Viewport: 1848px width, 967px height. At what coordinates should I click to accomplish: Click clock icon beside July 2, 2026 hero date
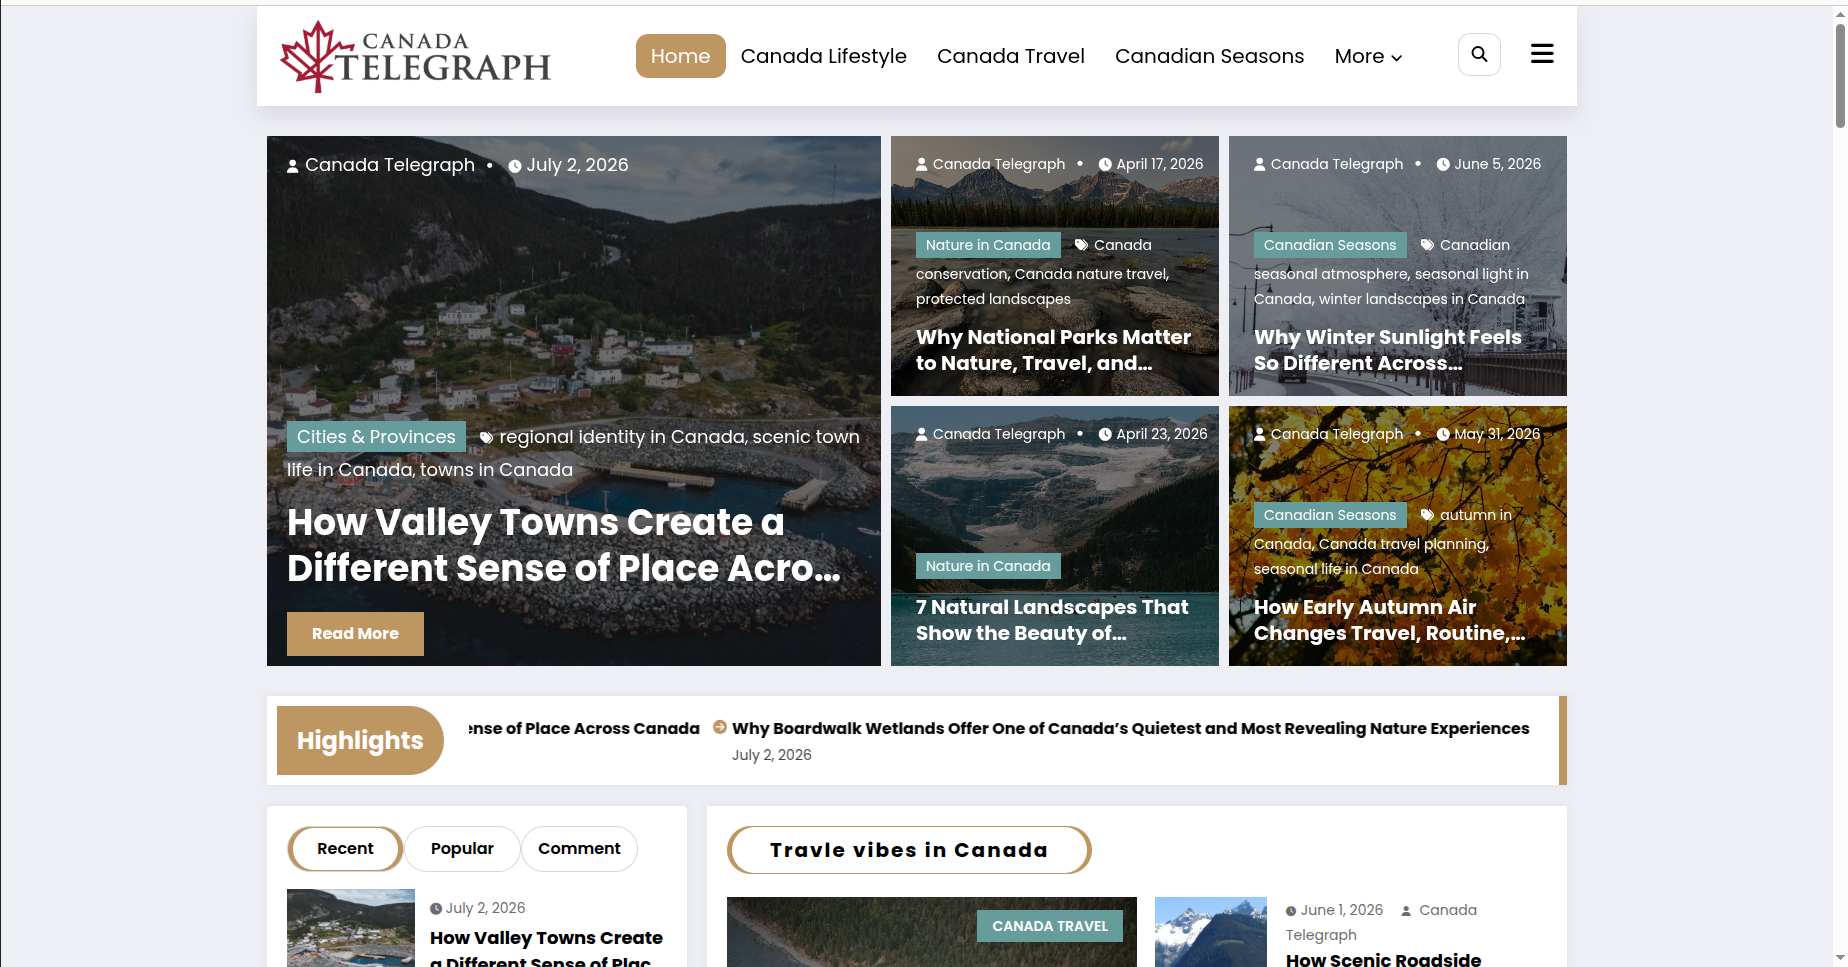(515, 166)
